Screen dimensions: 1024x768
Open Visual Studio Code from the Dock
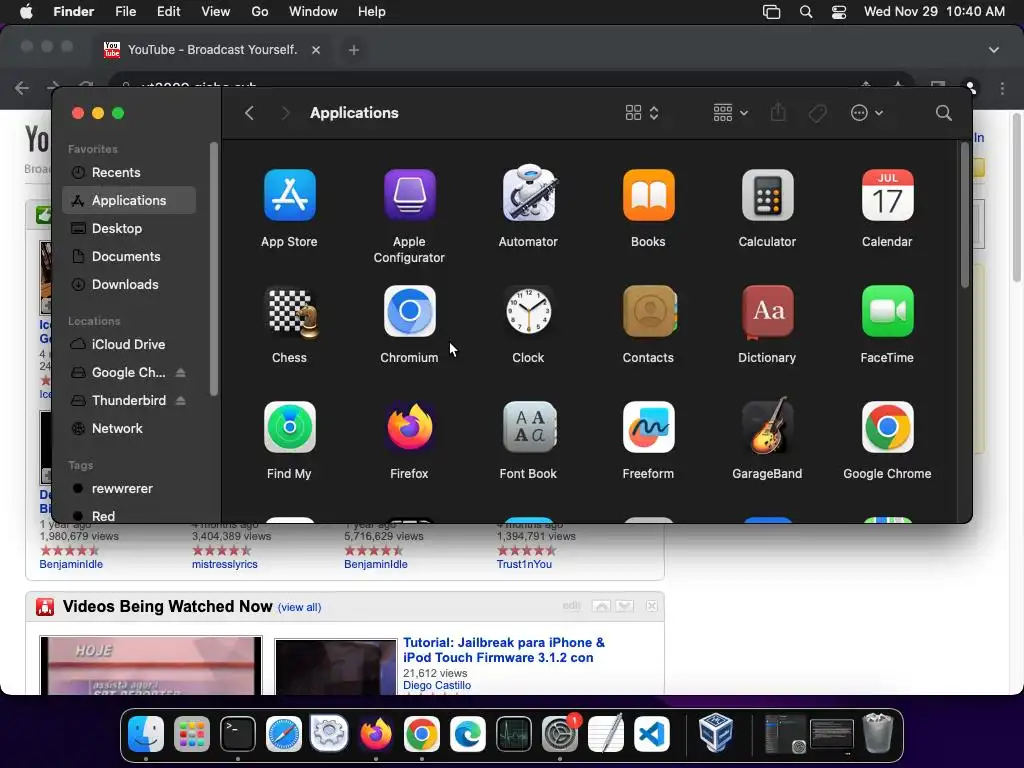[652, 734]
